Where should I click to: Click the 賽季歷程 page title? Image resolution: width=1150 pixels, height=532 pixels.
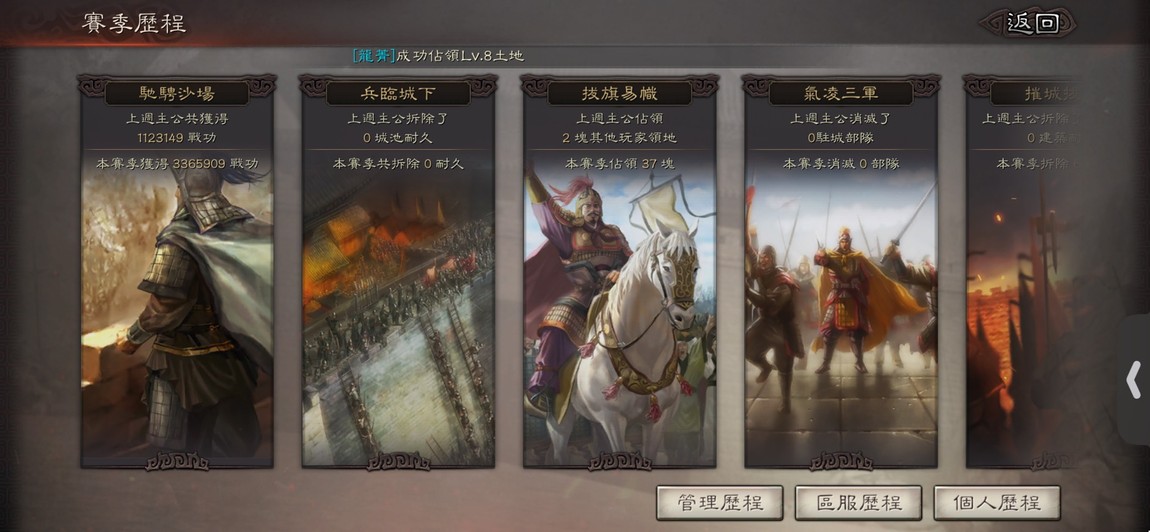pyautogui.click(x=134, y=23)
